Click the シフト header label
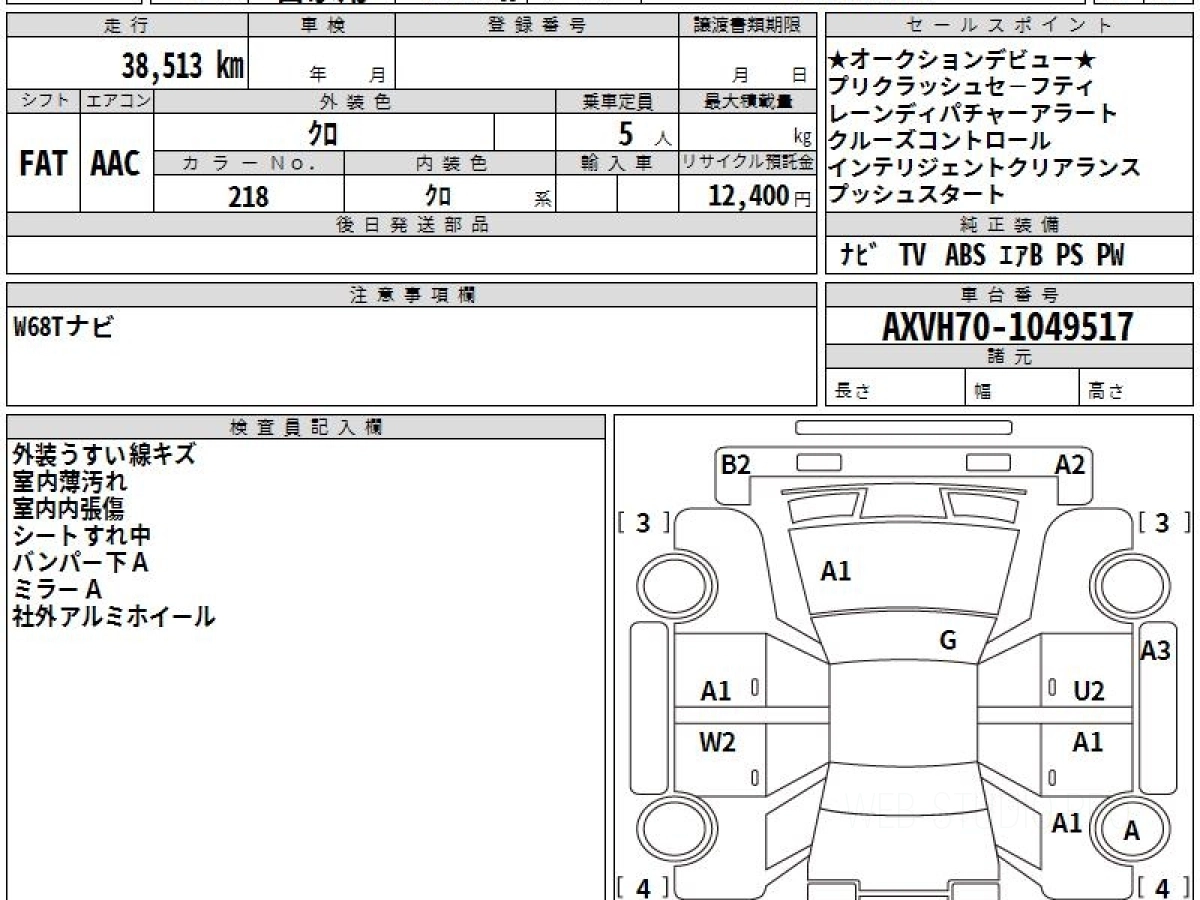The height and width of the screenshot is (900, 1200). pyautogui.click(x=43, y=101)
